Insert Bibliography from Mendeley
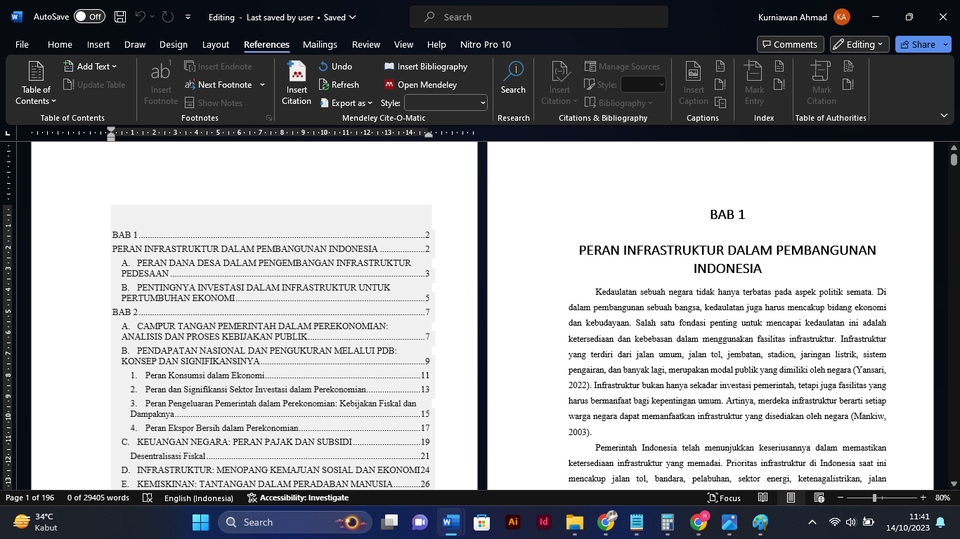 tap(426, 66)
